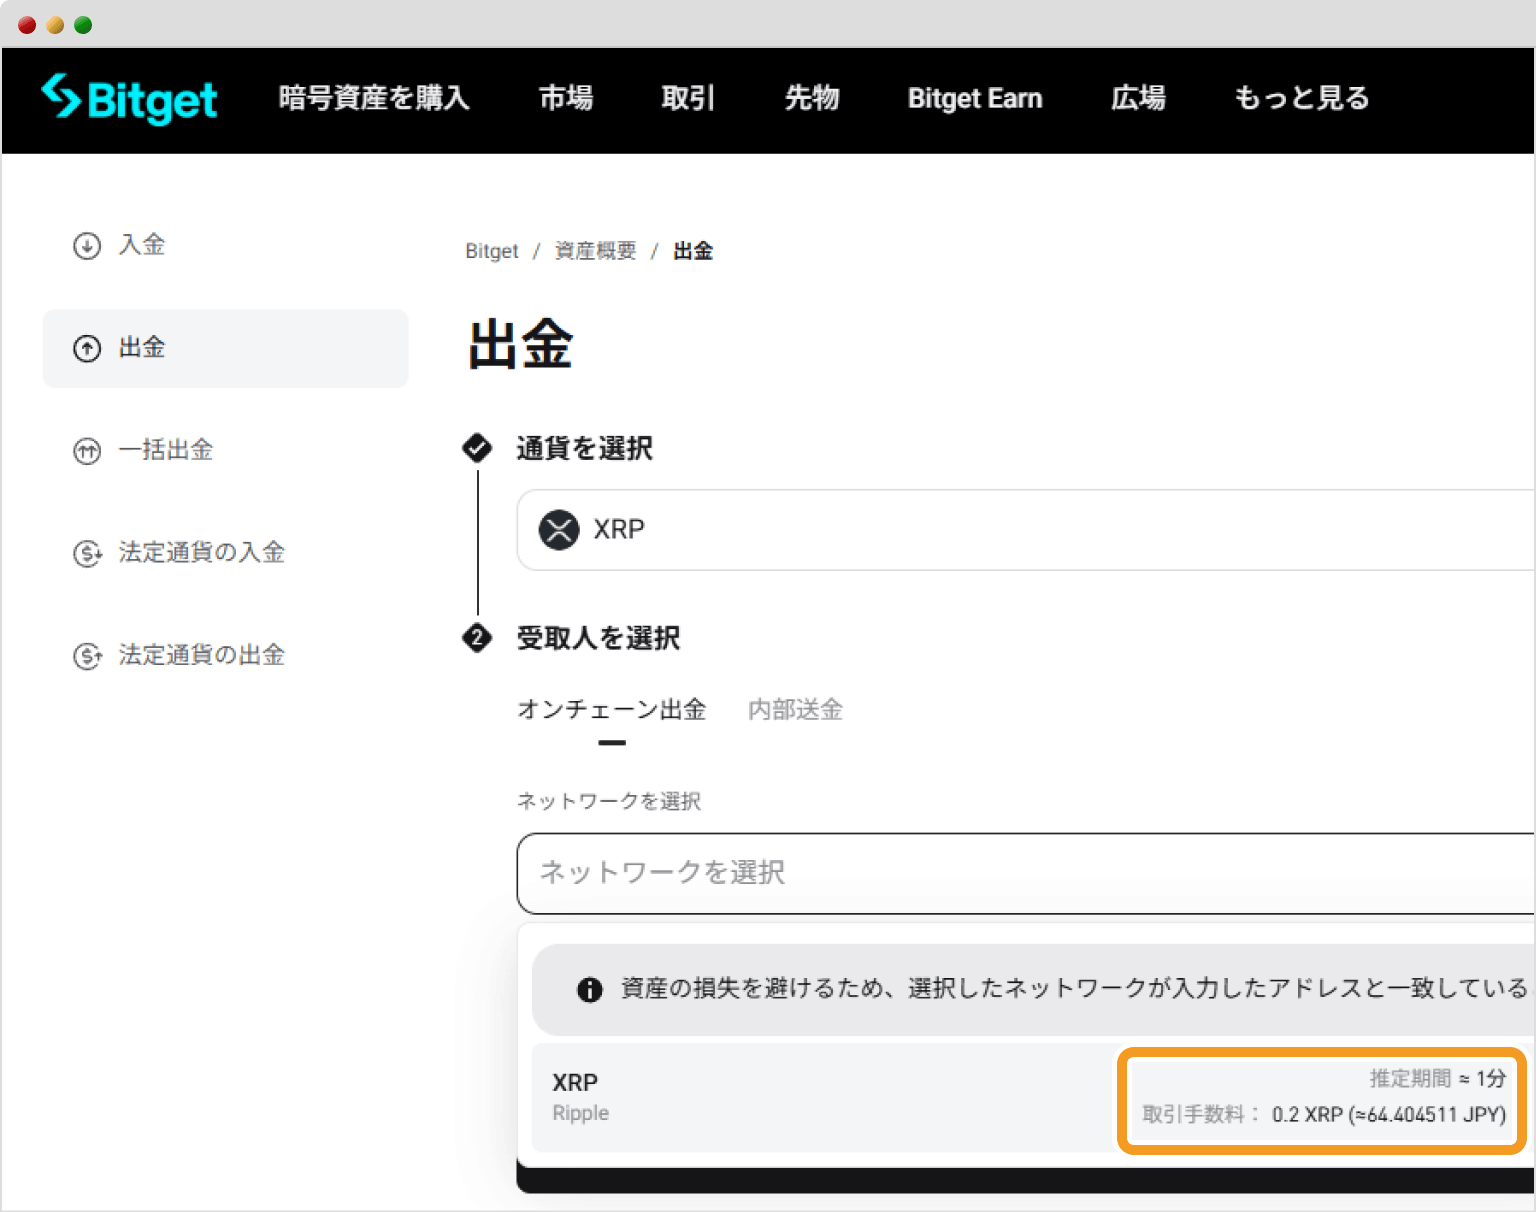Viewport: 1536px width, 1212px height.
Task: Click the 法定通貨の出金 fiat withdrawal icon
Action: pos(88,655)
